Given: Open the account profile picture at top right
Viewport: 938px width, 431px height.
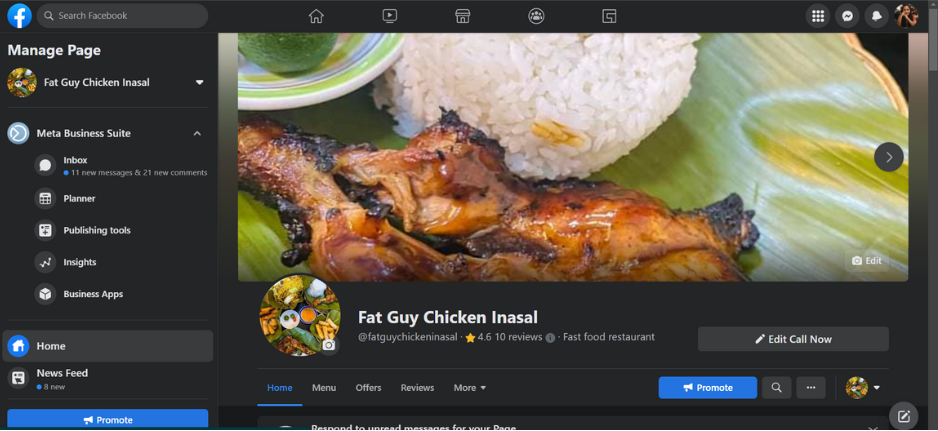Looking at the screenshot, I should pos(906,16).
